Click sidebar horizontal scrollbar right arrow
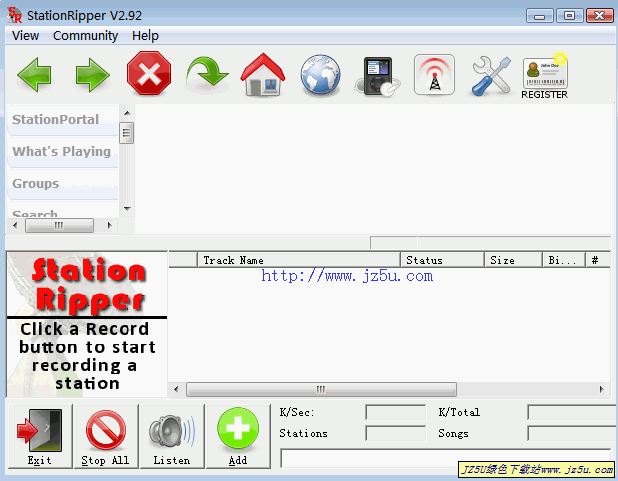Image resolution: width=618 pixels, height=481 pixels. (x=109, y=226)
